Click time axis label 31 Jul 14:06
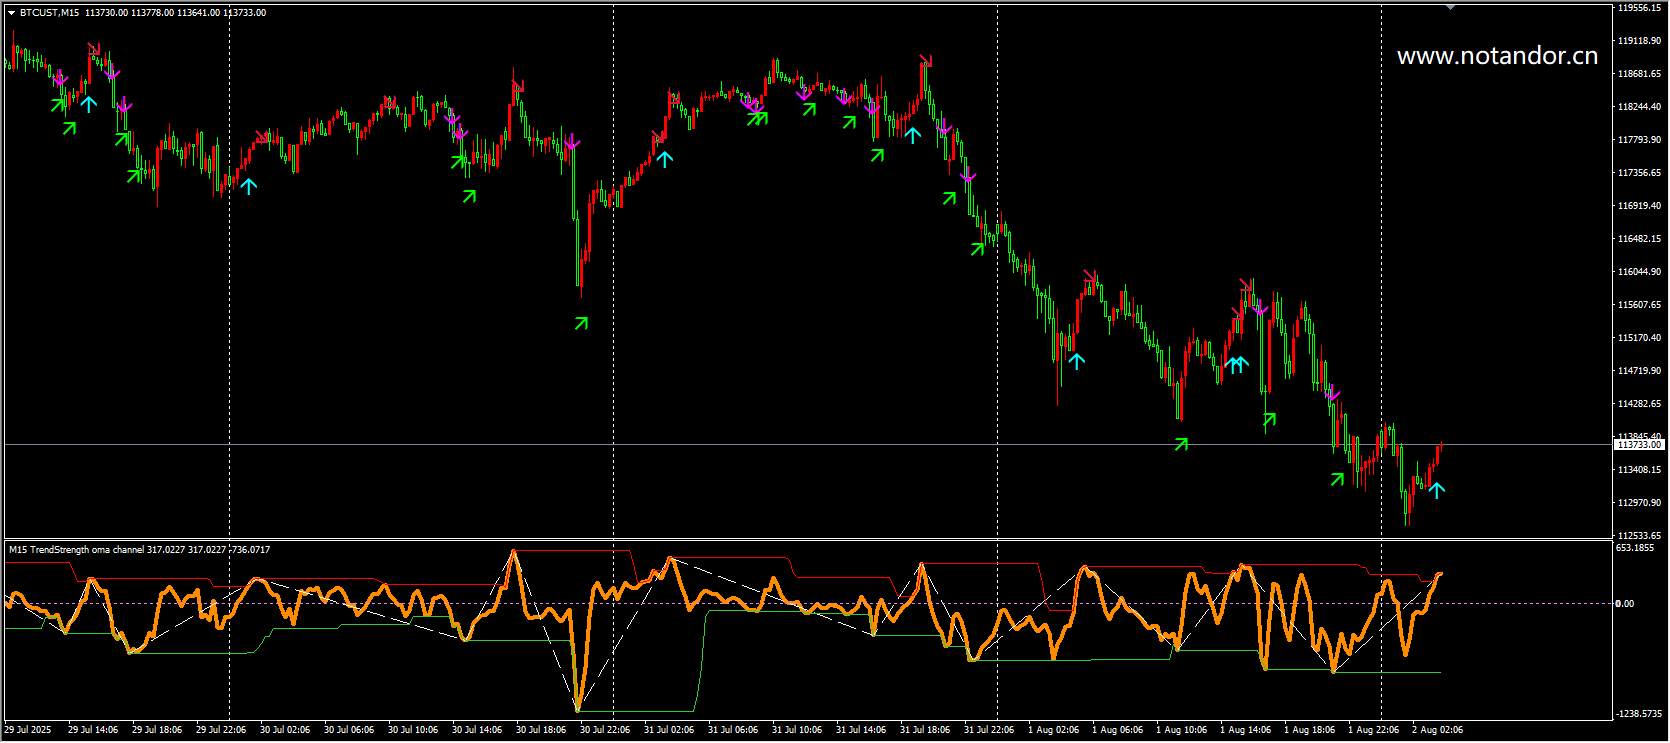1670x743 pixels. 861,730
